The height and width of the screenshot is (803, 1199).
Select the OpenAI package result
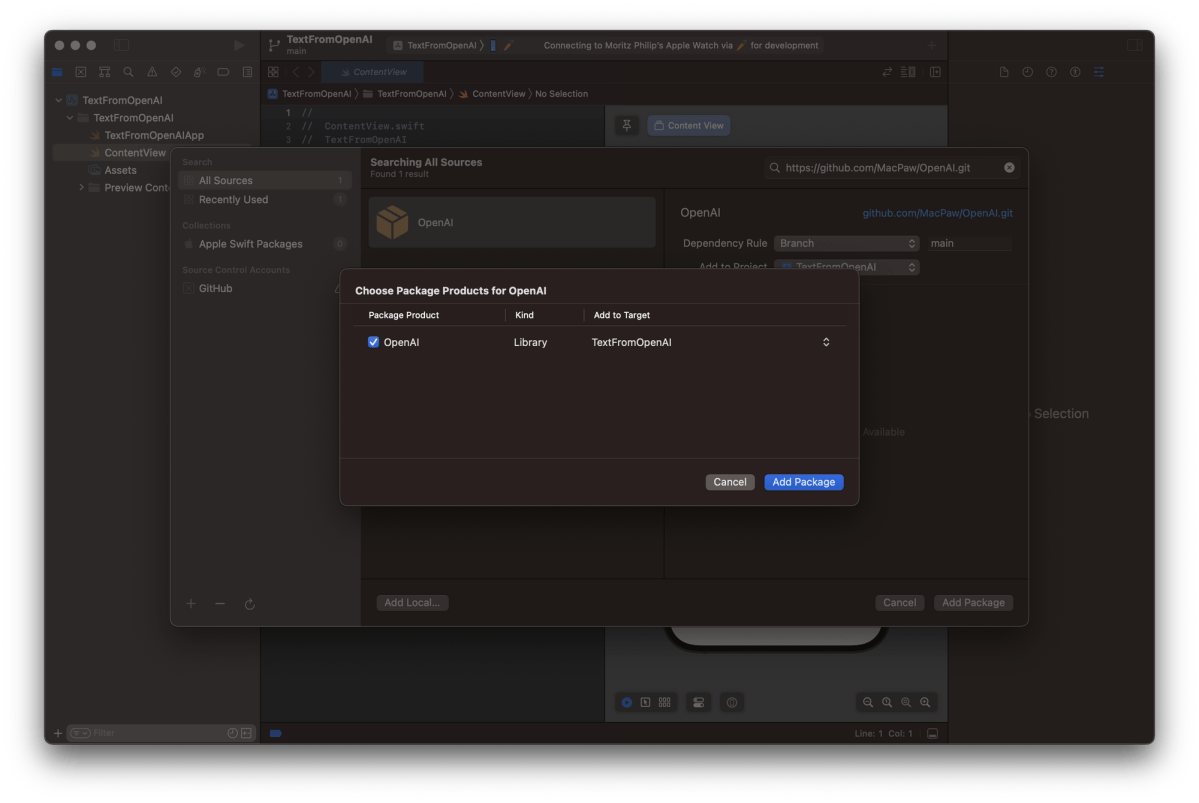coord(512,223)
